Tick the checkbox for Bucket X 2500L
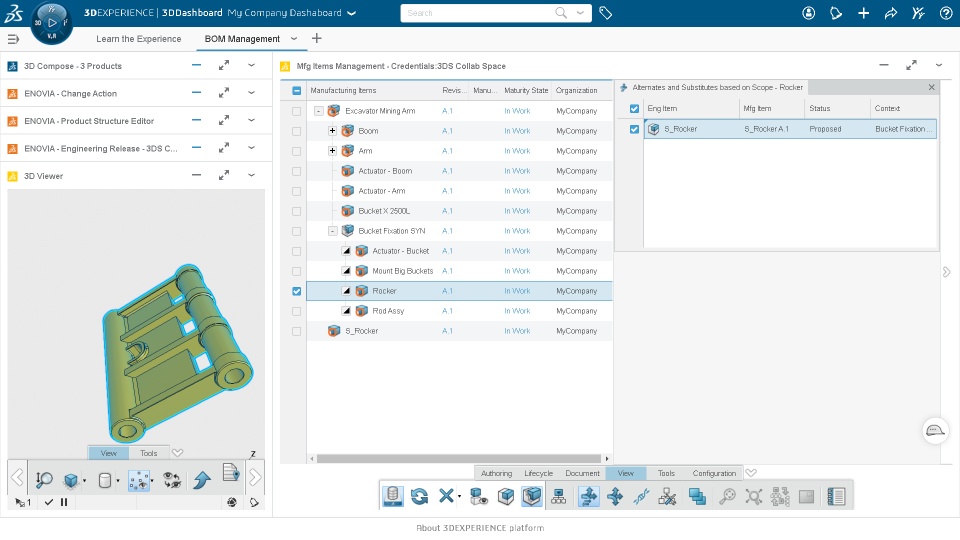Screen dimensions: 960x540 tap(296, 211)
